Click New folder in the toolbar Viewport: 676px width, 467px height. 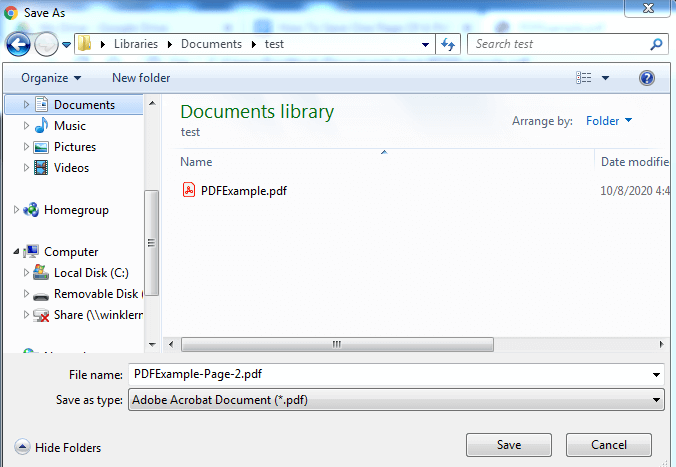pos(141,78)
